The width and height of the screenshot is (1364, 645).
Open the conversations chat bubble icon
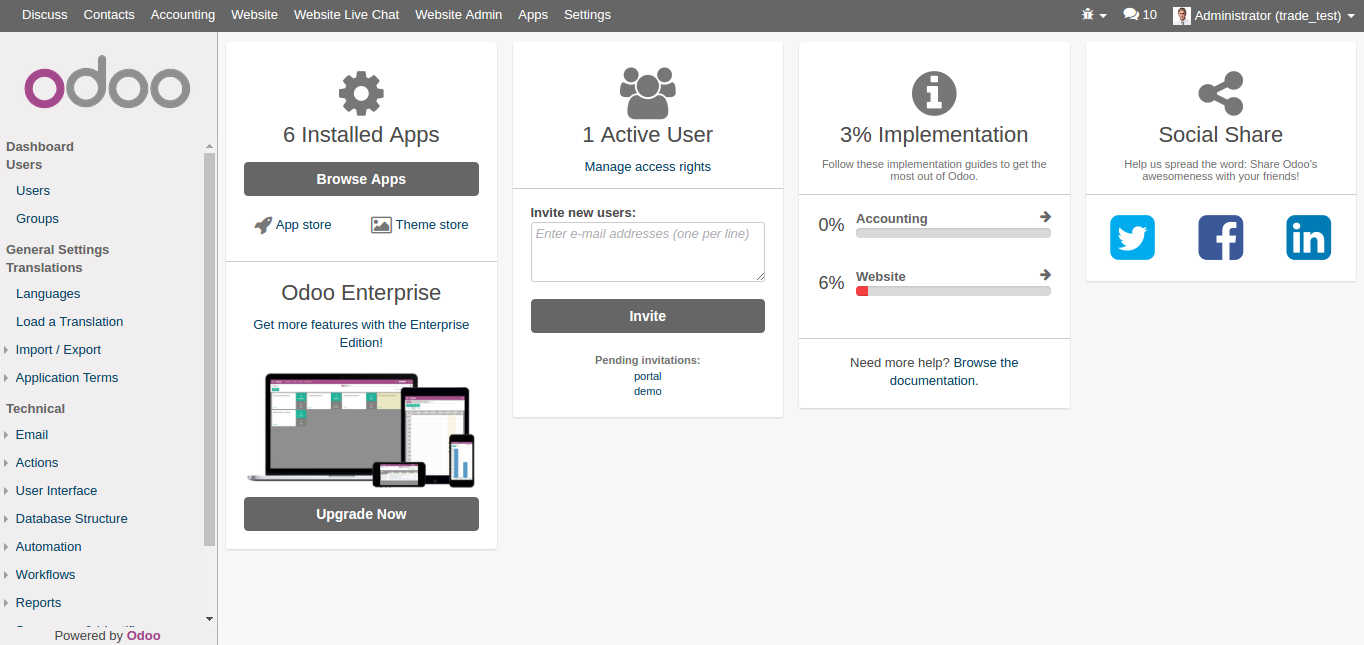(1139, 15)
